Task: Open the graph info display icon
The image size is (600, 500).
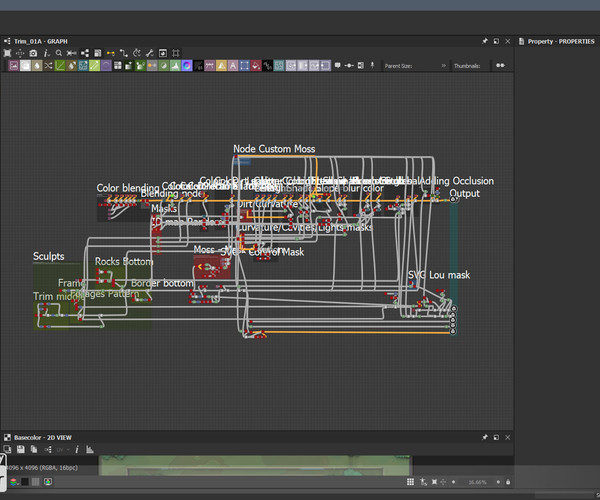Action: pyautogui.click(x=46, y=53)
